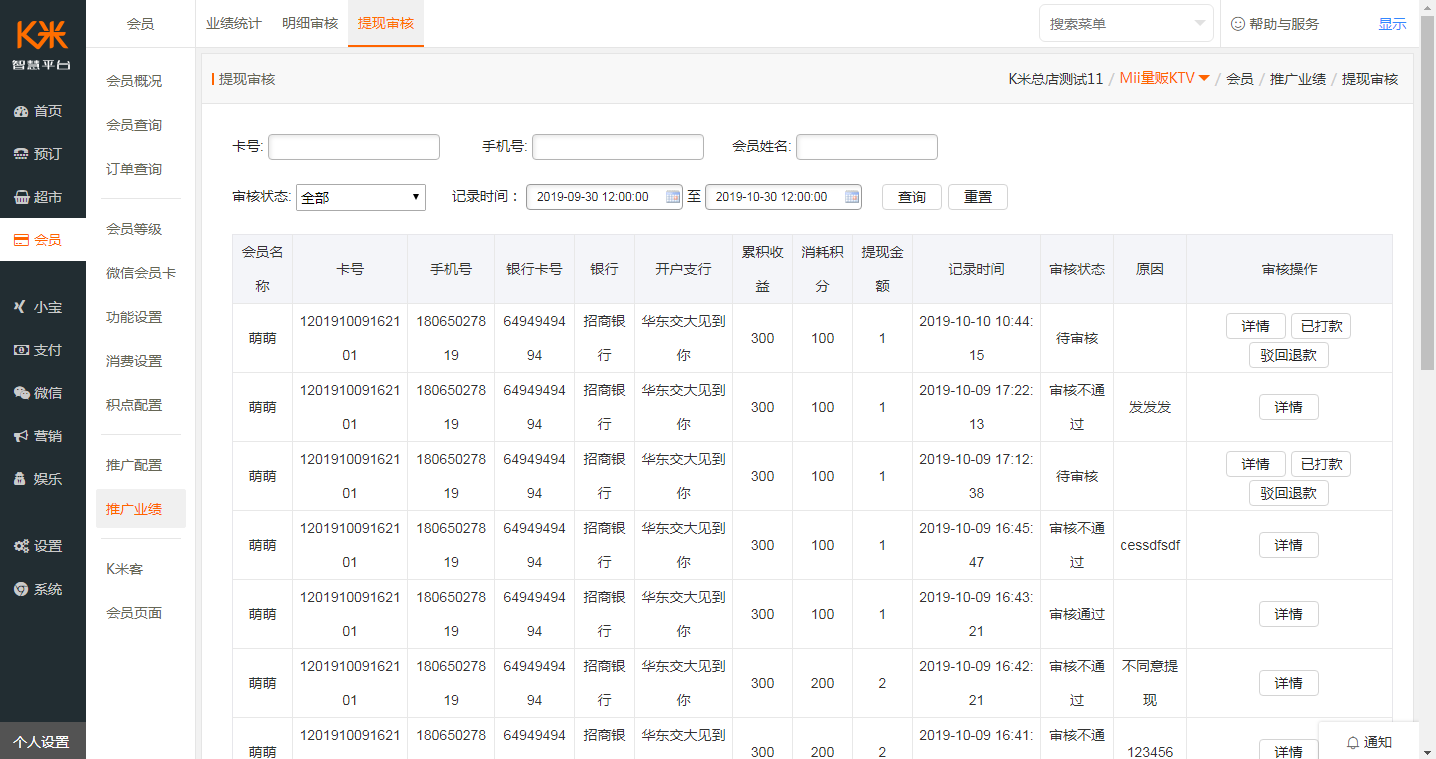Open 订单查询 in the submenu
This screenshot has width=1436, height=759.
tap(134, 169)
